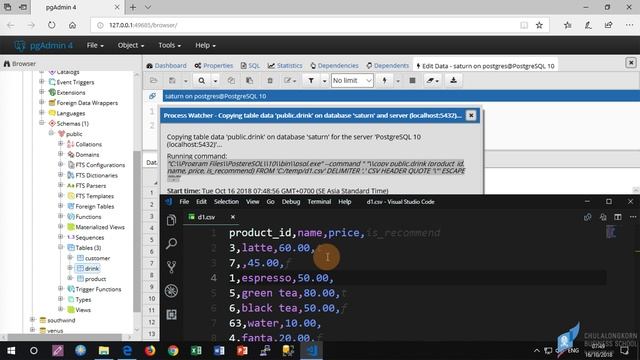Open Firefox from the taskbar
The height and width of the screenshot is (360, 640).
pos(150,351)
